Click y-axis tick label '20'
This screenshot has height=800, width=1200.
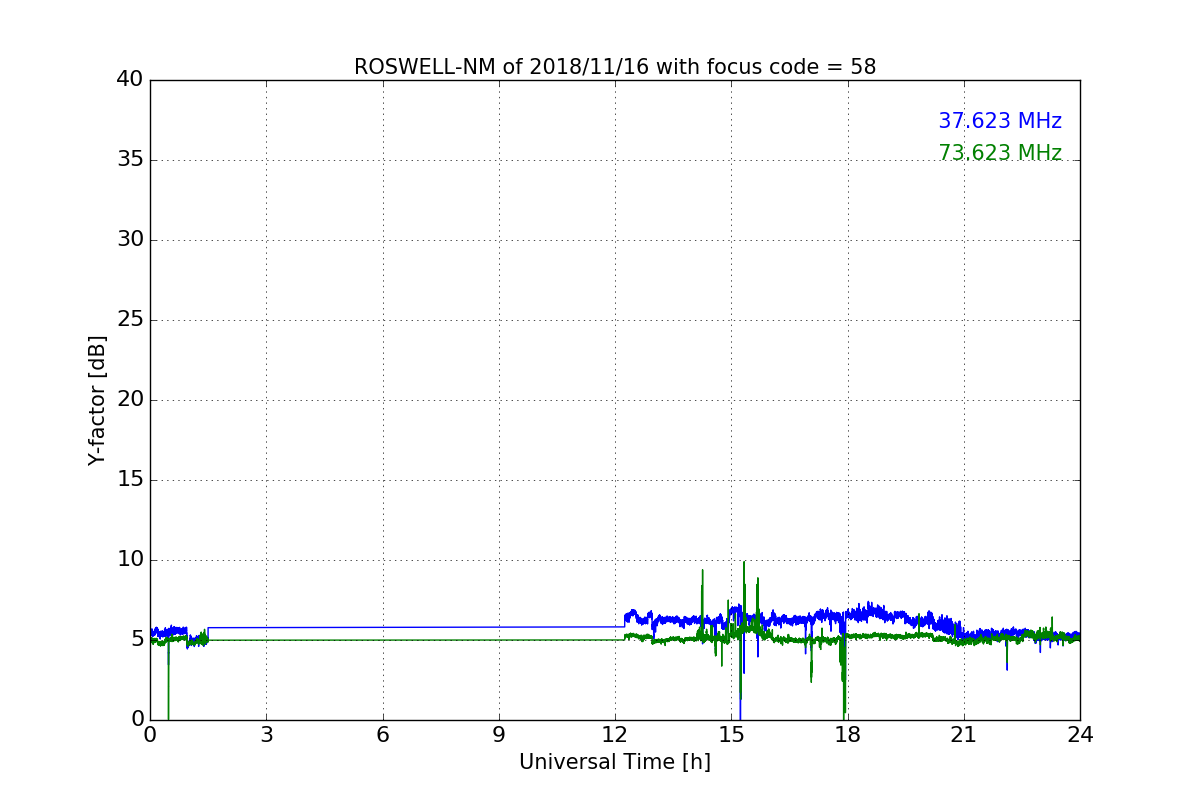point(130,400)
